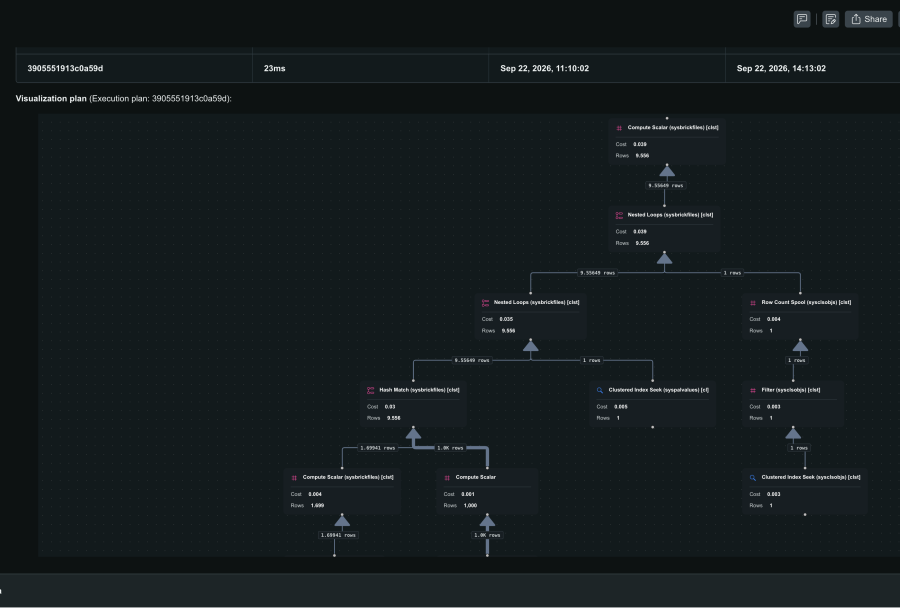
Task: Click rows value 1,000 on Compute Scalar
Action: coord(470,505)
